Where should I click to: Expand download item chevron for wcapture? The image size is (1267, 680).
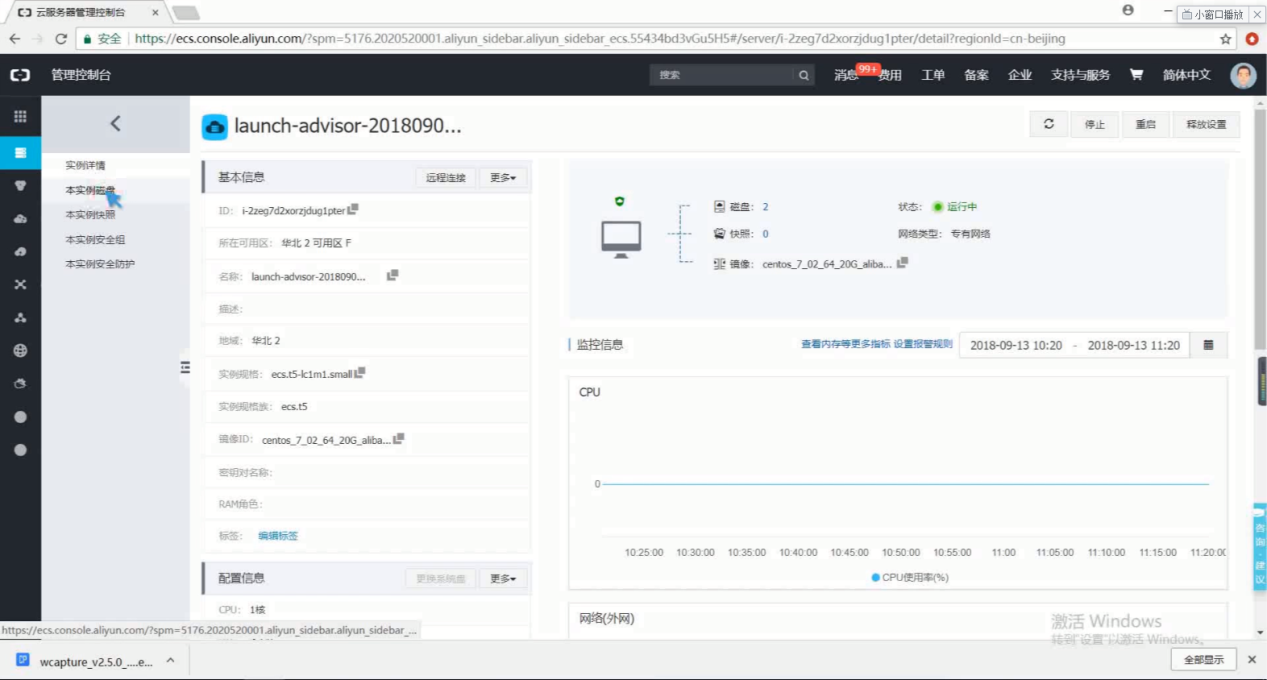(170, 661)
